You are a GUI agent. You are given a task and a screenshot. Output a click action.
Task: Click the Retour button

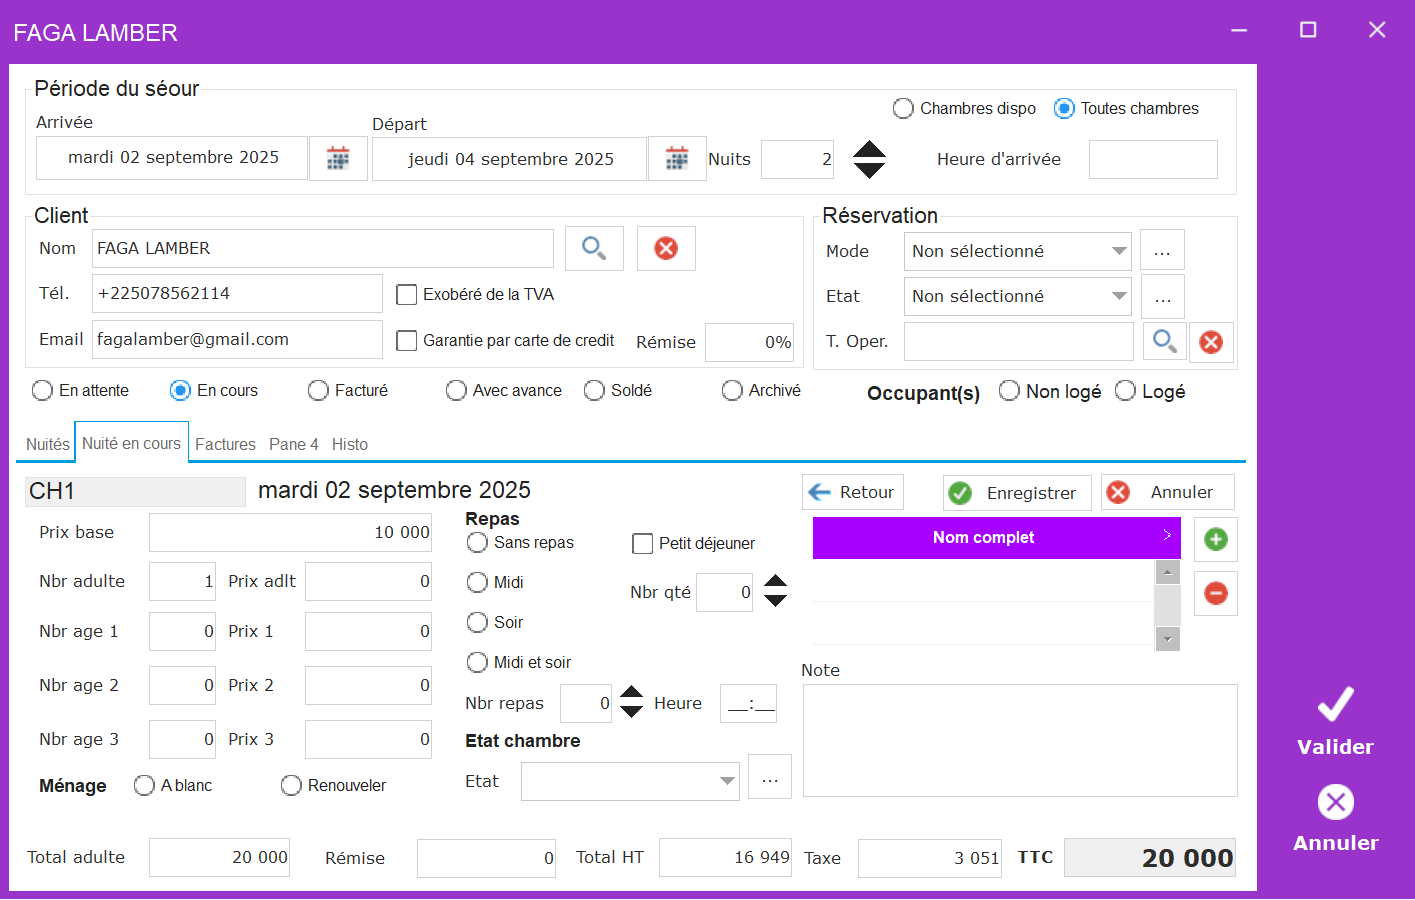tap(853, 492)
